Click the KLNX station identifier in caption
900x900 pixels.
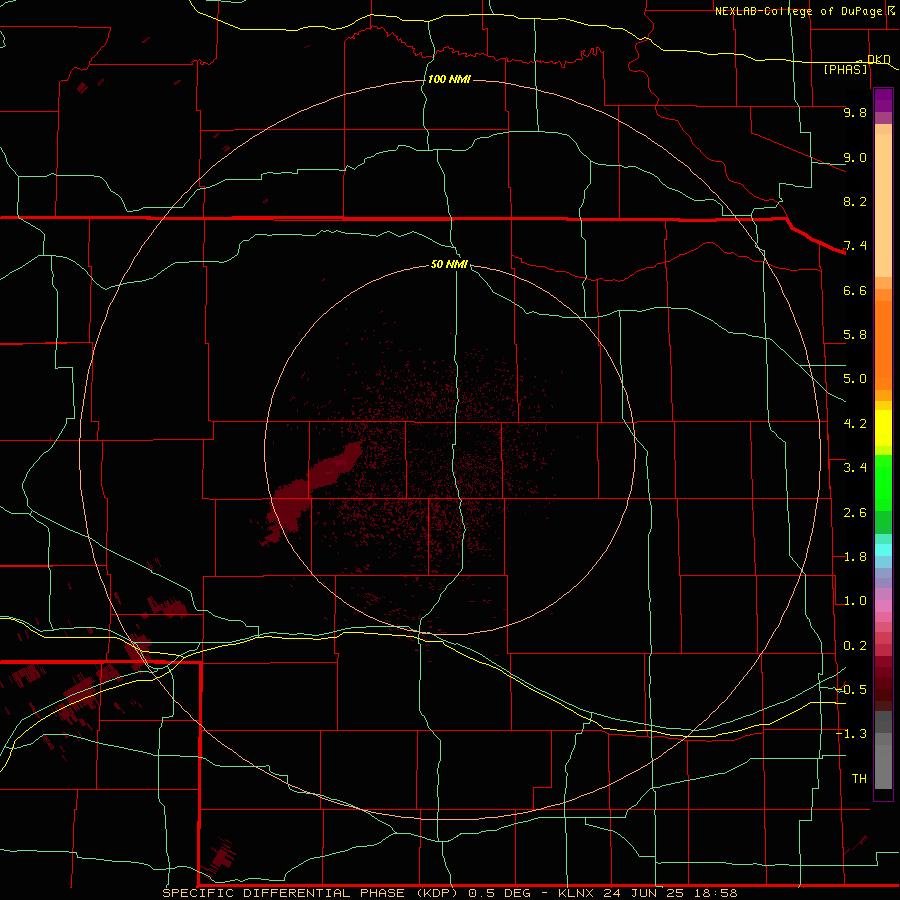[x=576, y=893]
